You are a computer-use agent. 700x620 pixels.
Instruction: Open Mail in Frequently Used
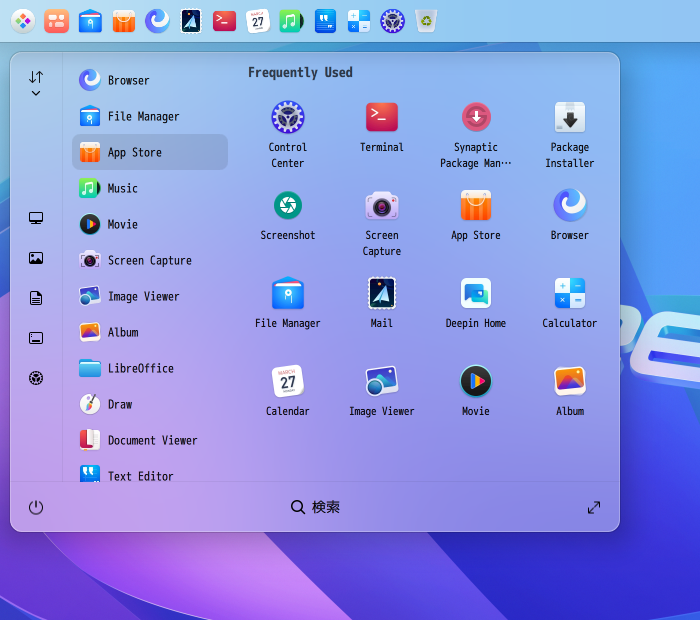click(382, 294)
